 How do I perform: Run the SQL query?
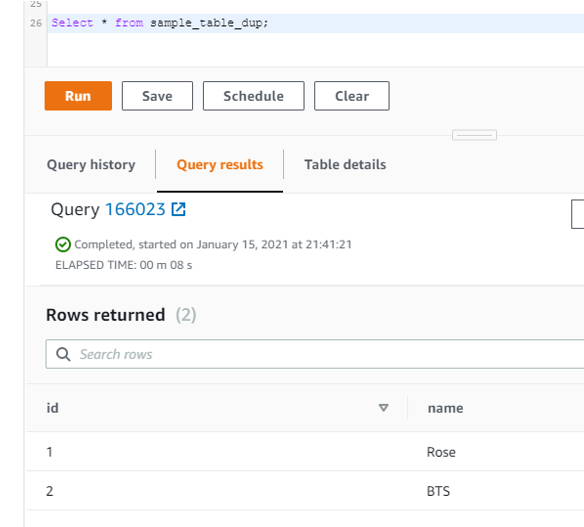coord(78,96)
